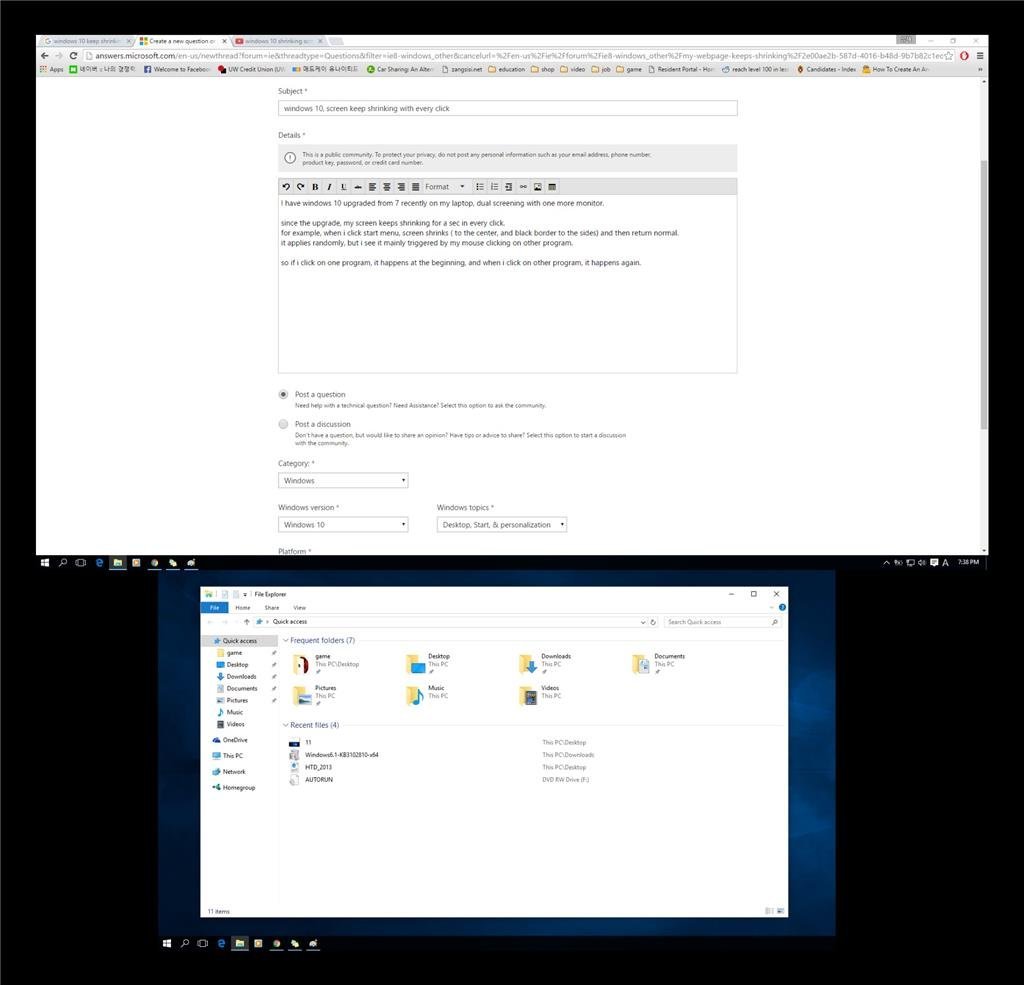This screenshot has width=1024, height=985.
Task: Redo in the Details editor toolbar
Action: (300, 187)
